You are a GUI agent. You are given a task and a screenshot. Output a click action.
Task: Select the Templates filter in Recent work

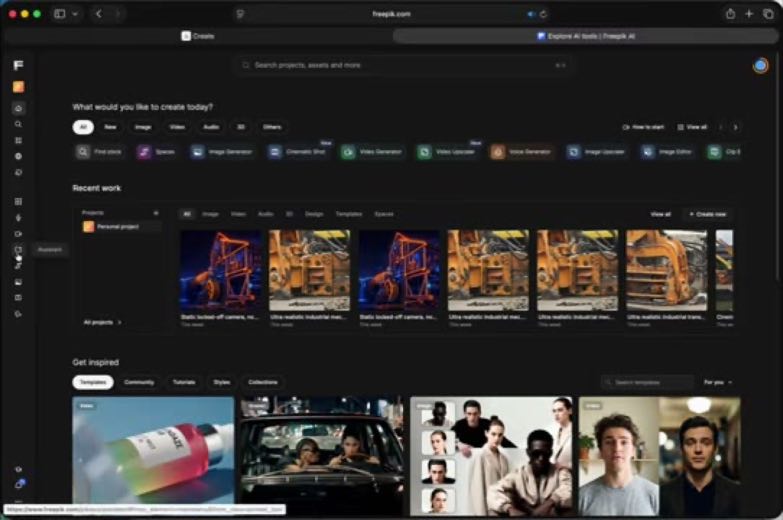tap(349, 214)
